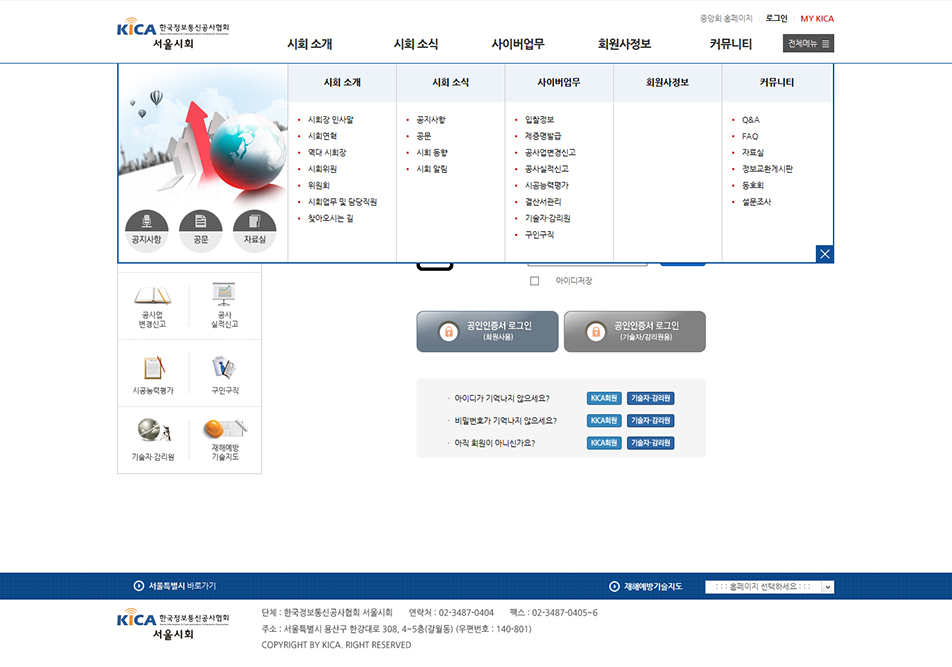Image resolution: width=952 pixels, height=667 pixels.
Task: Click the 공인인증서 로그인 (회원사용) button
Action: [487, 331]
